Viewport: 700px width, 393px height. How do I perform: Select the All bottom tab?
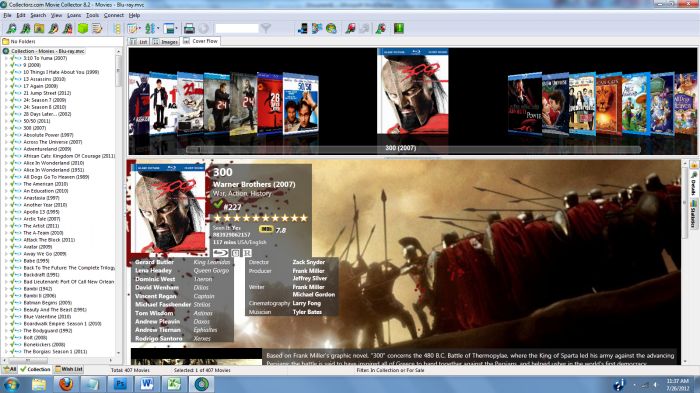click(x=9, y=369)
